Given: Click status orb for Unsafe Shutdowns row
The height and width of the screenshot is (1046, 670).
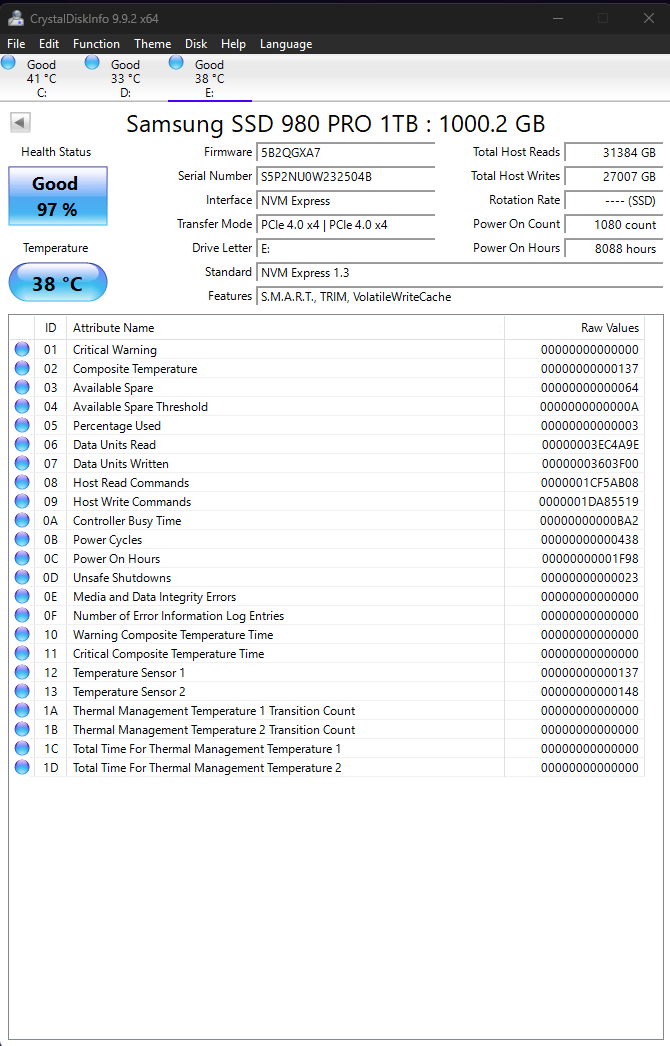Looking at the screenshot, I should click(x=22, y=577).
